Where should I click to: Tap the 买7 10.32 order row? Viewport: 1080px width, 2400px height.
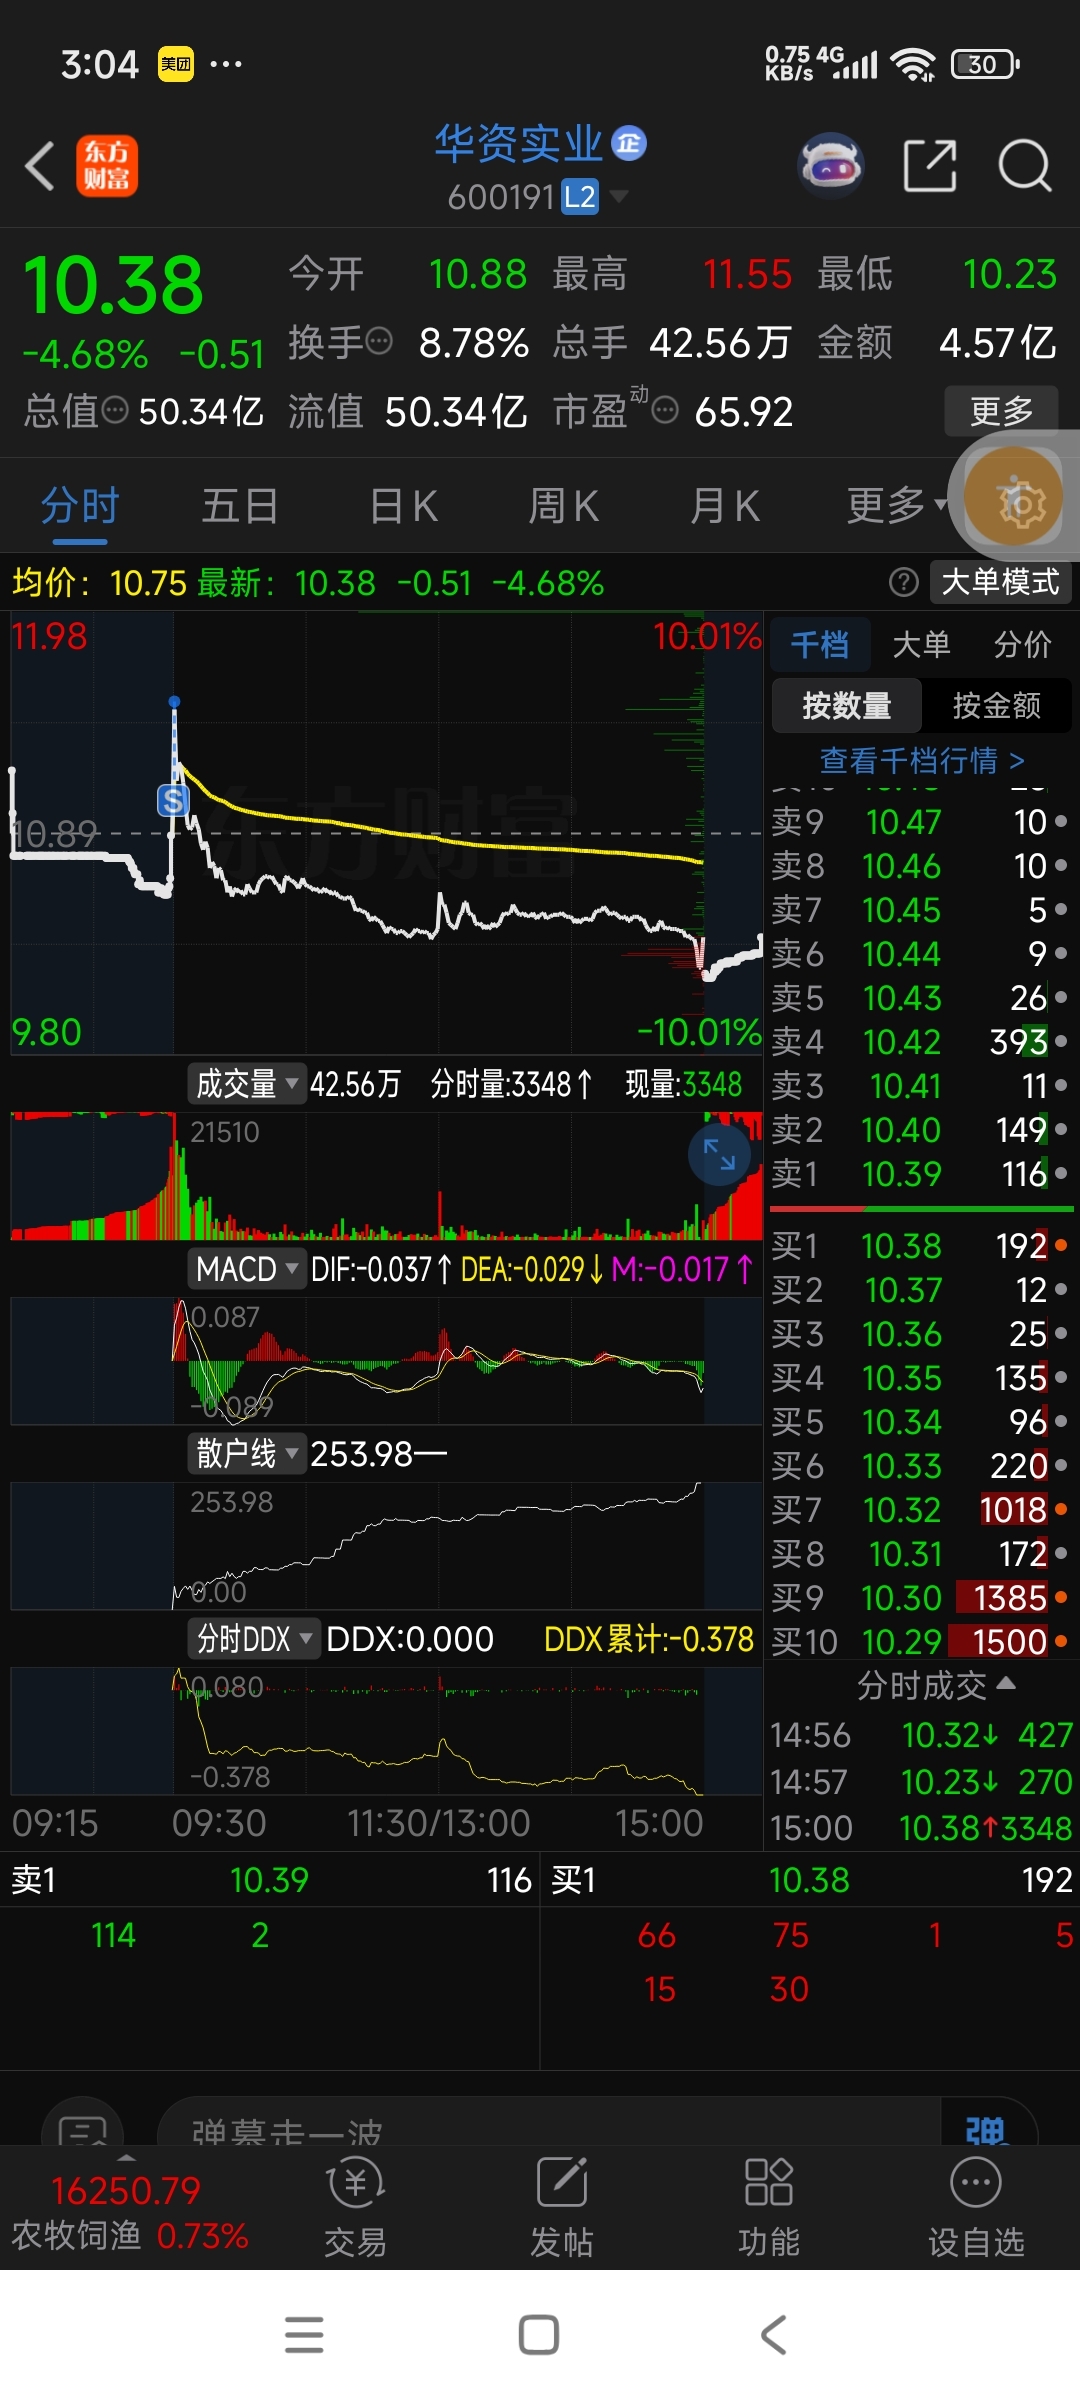(x=920, y=1509)
